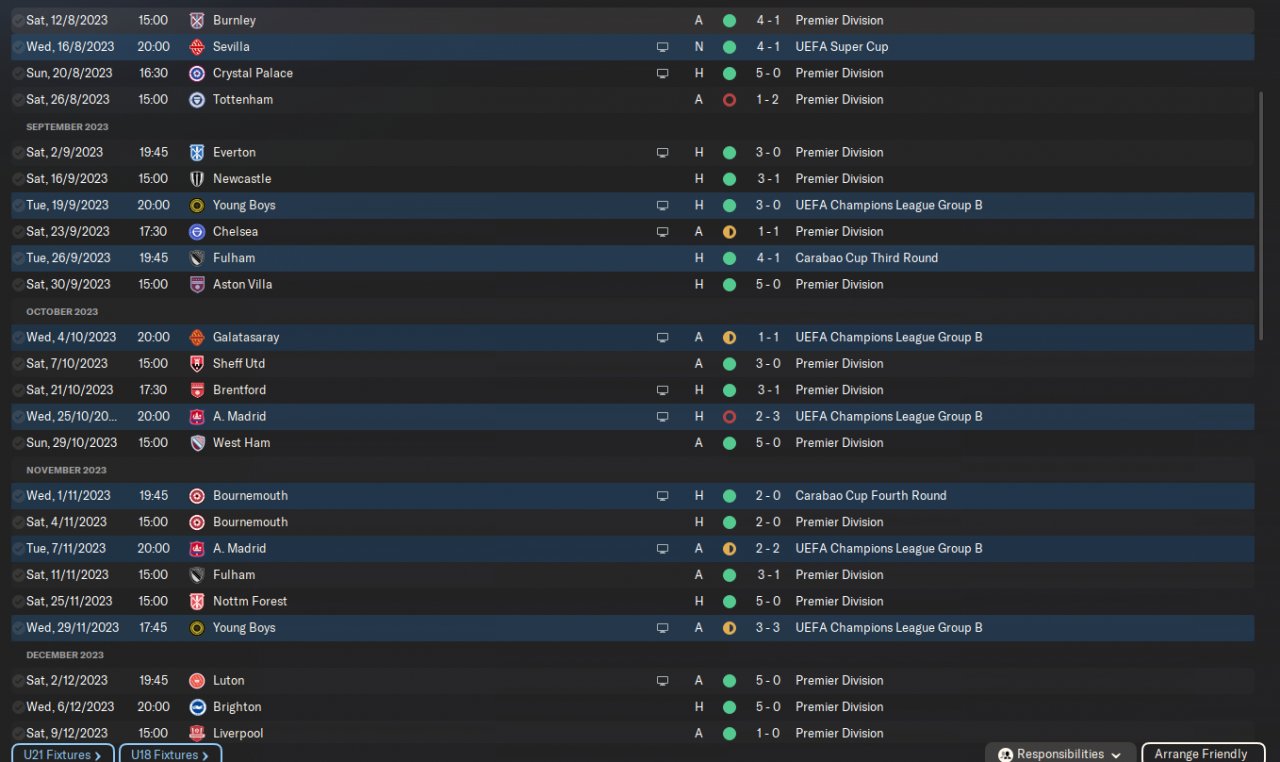Click the Brighton club badge icon

coord(197,707)
